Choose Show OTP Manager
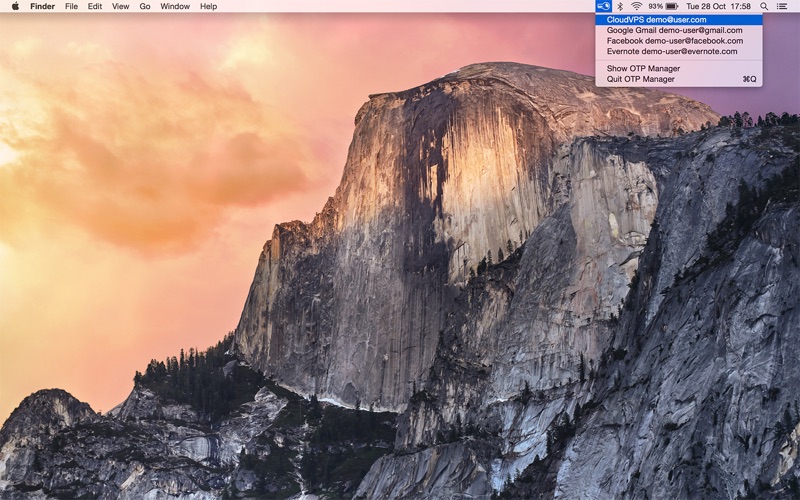This screenshot has width=800, height=500. [679, 68]
